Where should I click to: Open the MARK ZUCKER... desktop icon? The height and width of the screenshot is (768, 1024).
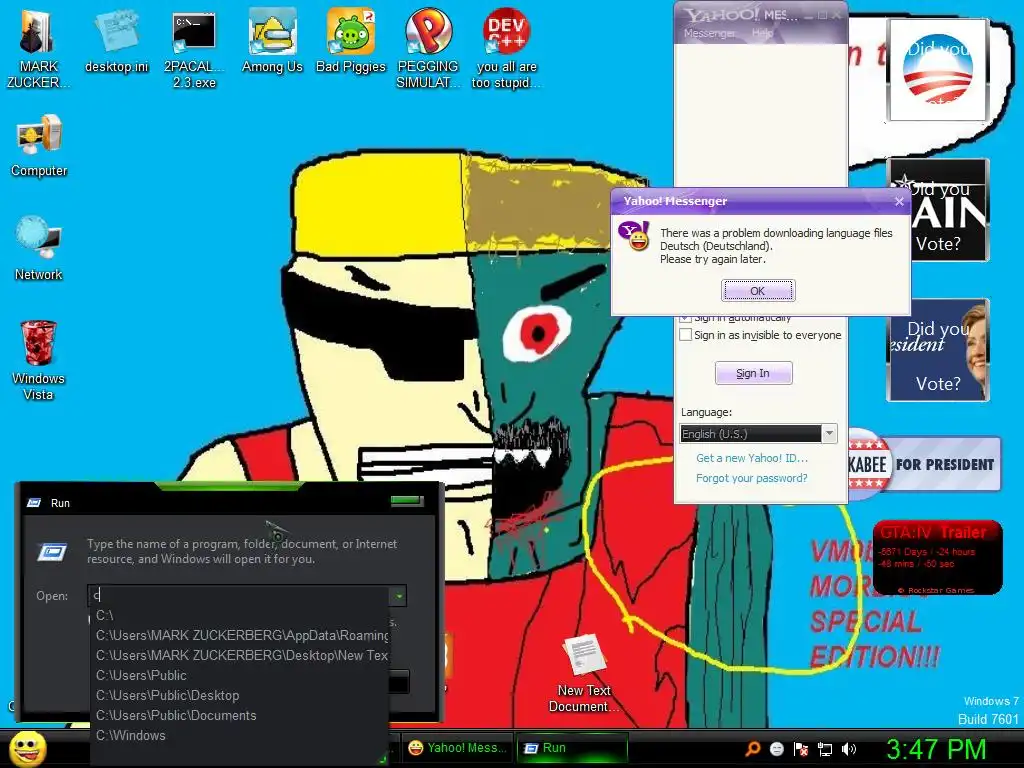pos(37,49)
